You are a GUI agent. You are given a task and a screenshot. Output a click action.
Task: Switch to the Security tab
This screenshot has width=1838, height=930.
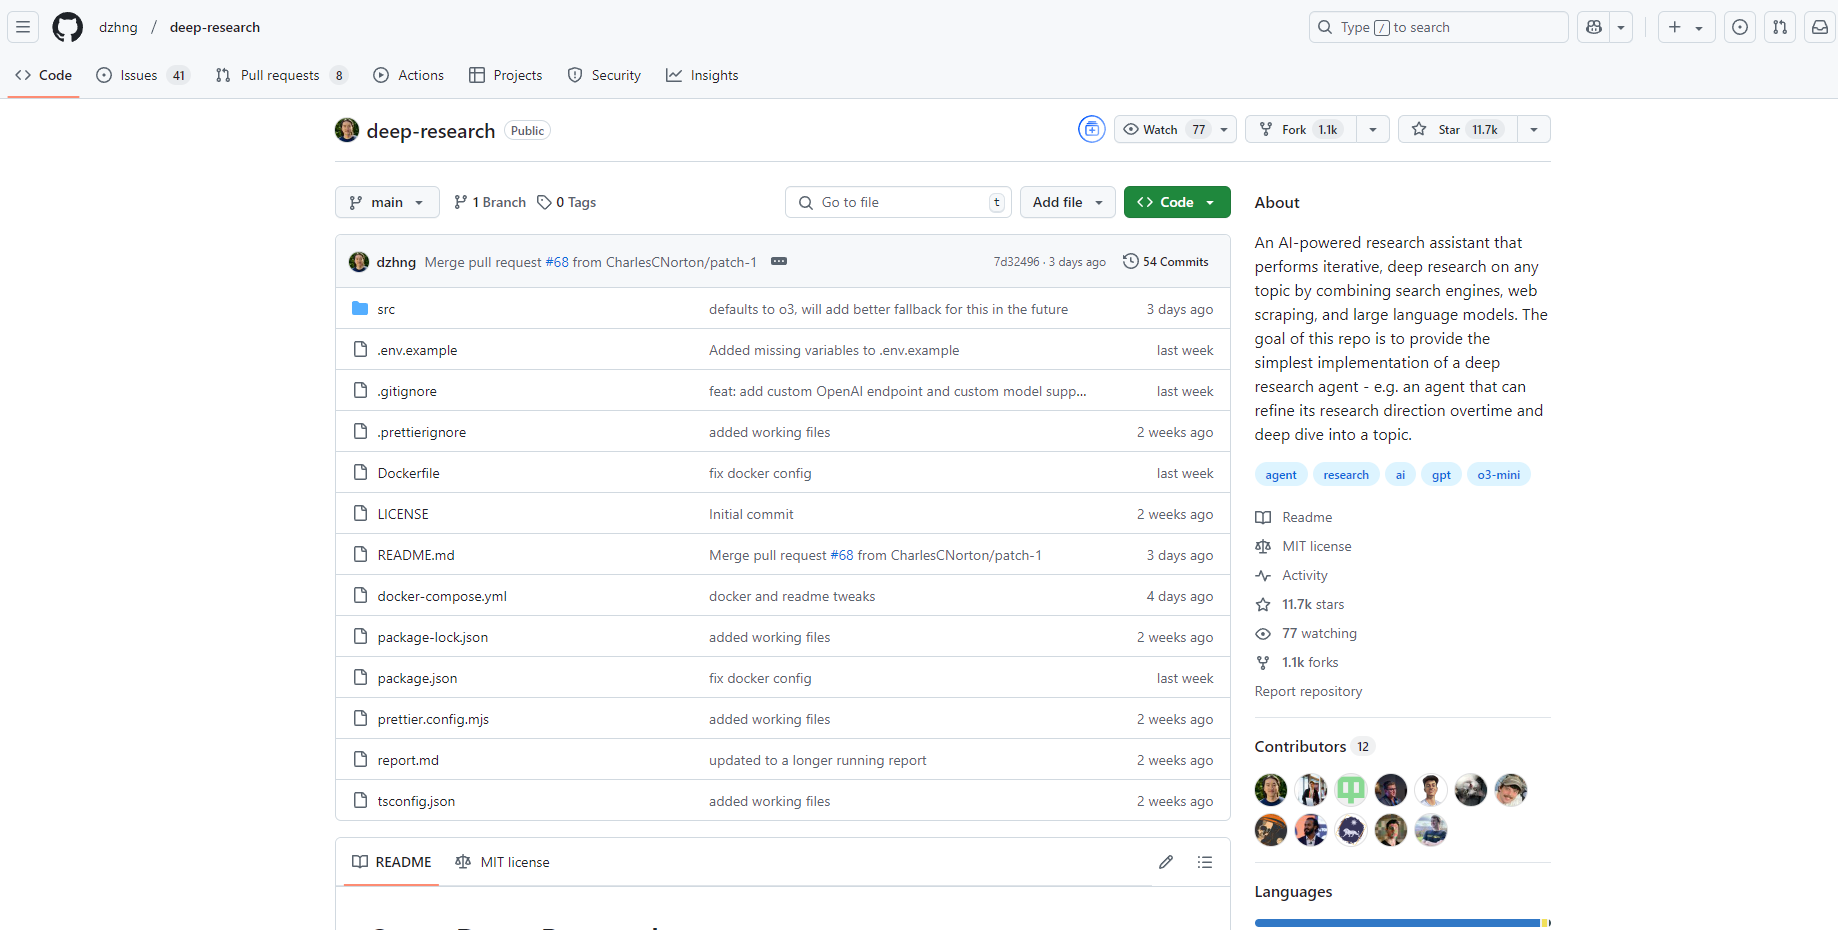click(604, 75)
